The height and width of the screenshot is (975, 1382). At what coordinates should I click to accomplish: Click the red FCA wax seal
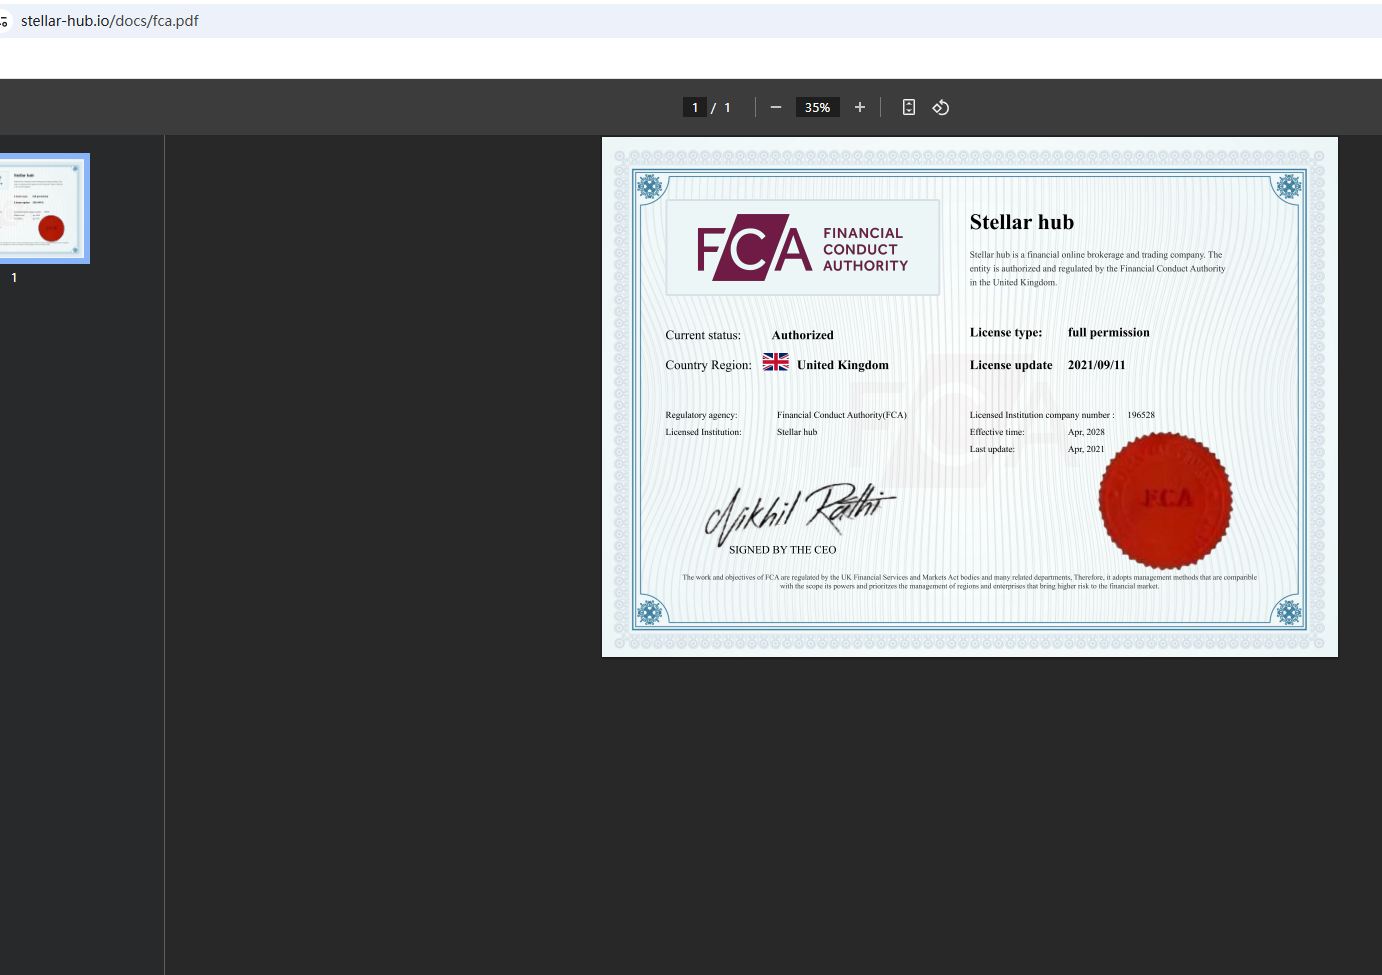tap(1166, 500)
